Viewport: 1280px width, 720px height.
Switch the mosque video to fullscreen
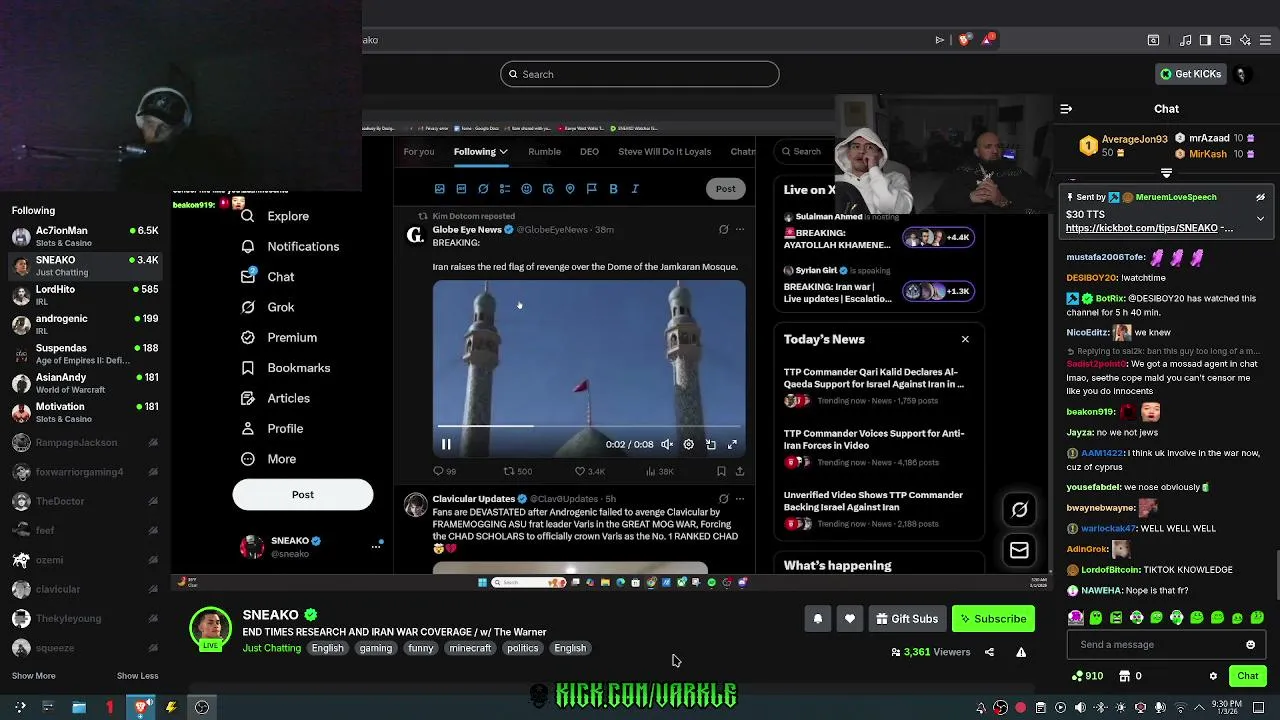pyautogui.click(x=732, y=445)
